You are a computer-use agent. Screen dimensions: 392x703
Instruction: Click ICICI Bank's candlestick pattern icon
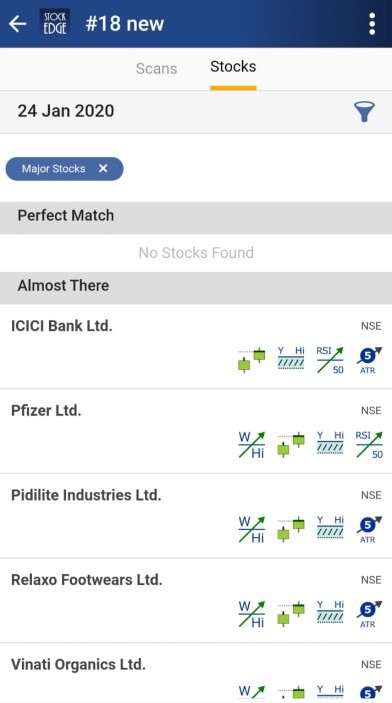[x=252, y=360]
